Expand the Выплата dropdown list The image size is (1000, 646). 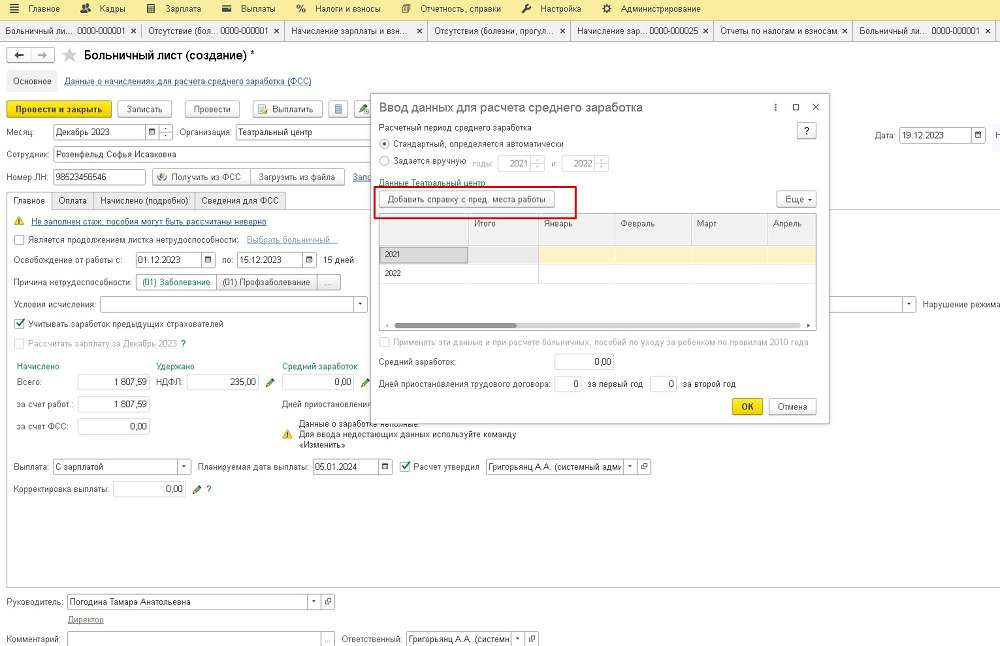pyautogui.click(x=184, y=467)
